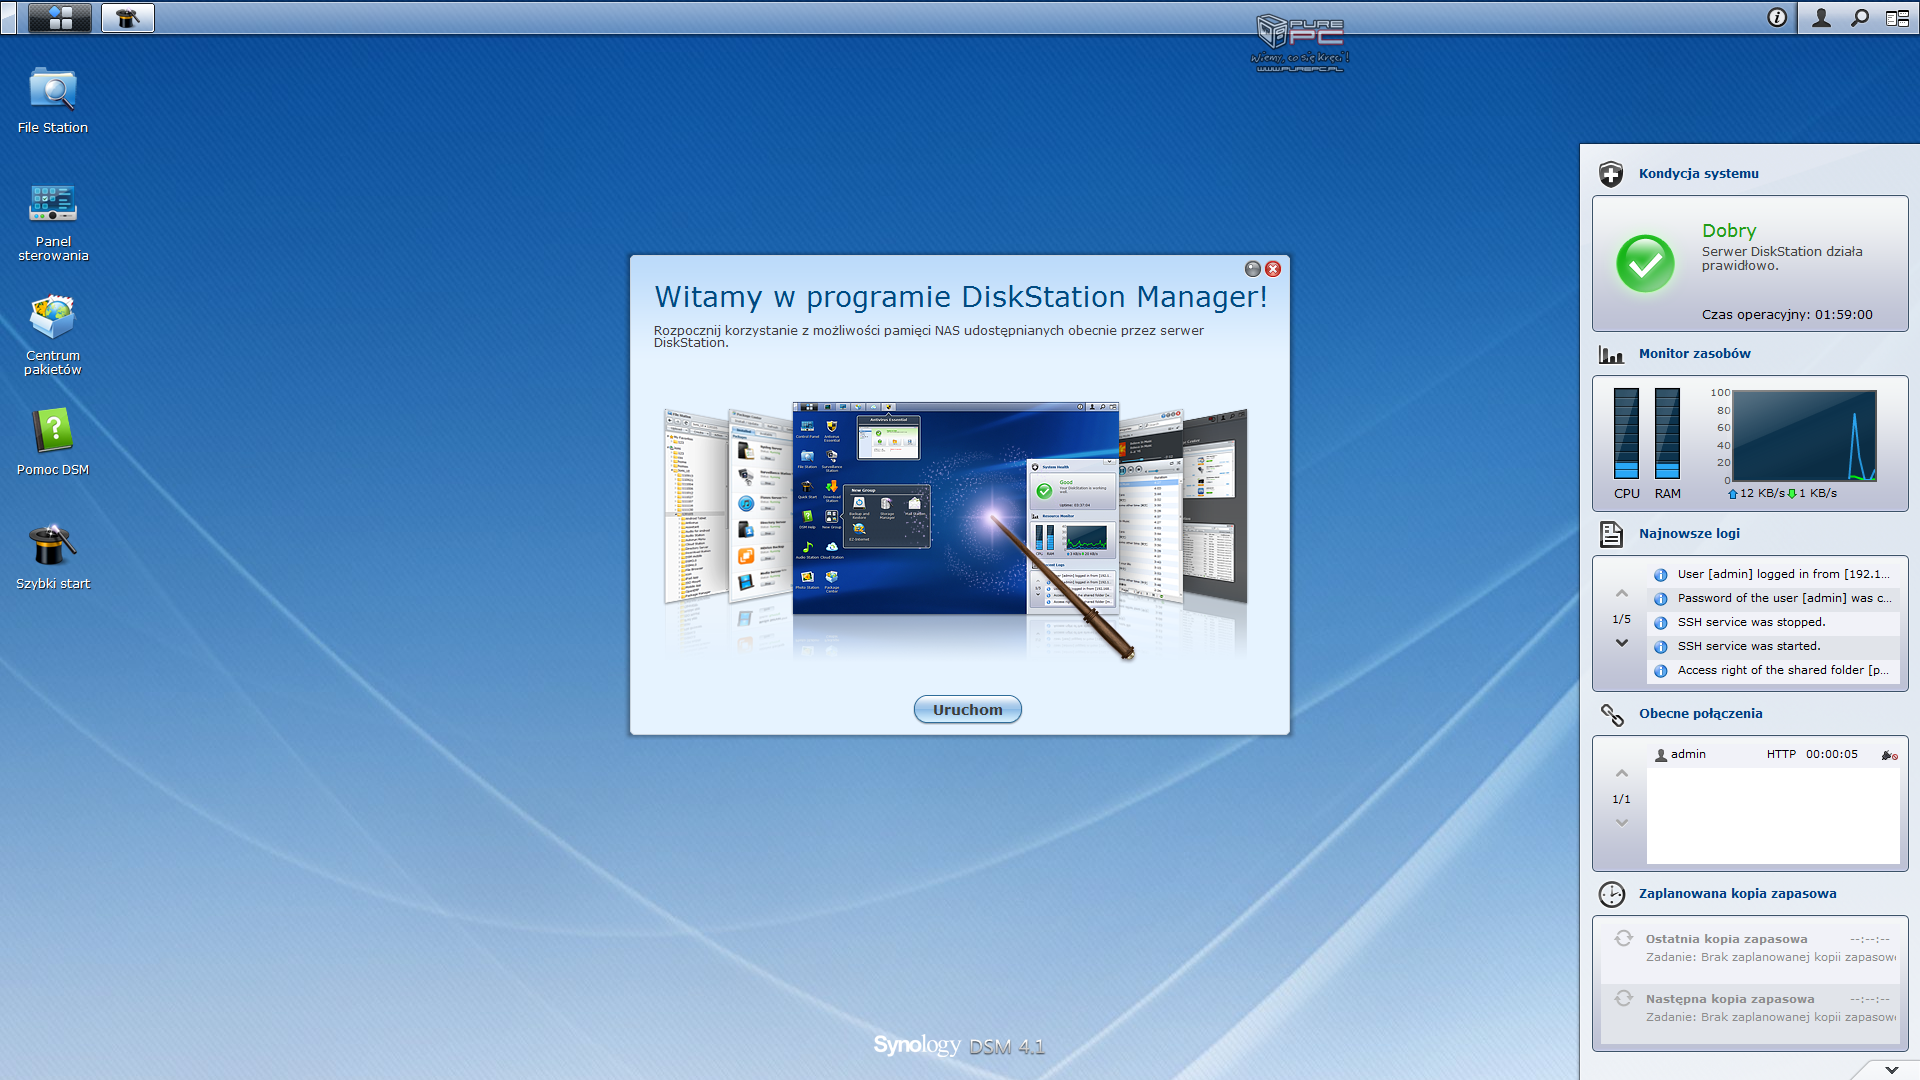Select the admin connection row

tap(1772, 754)
